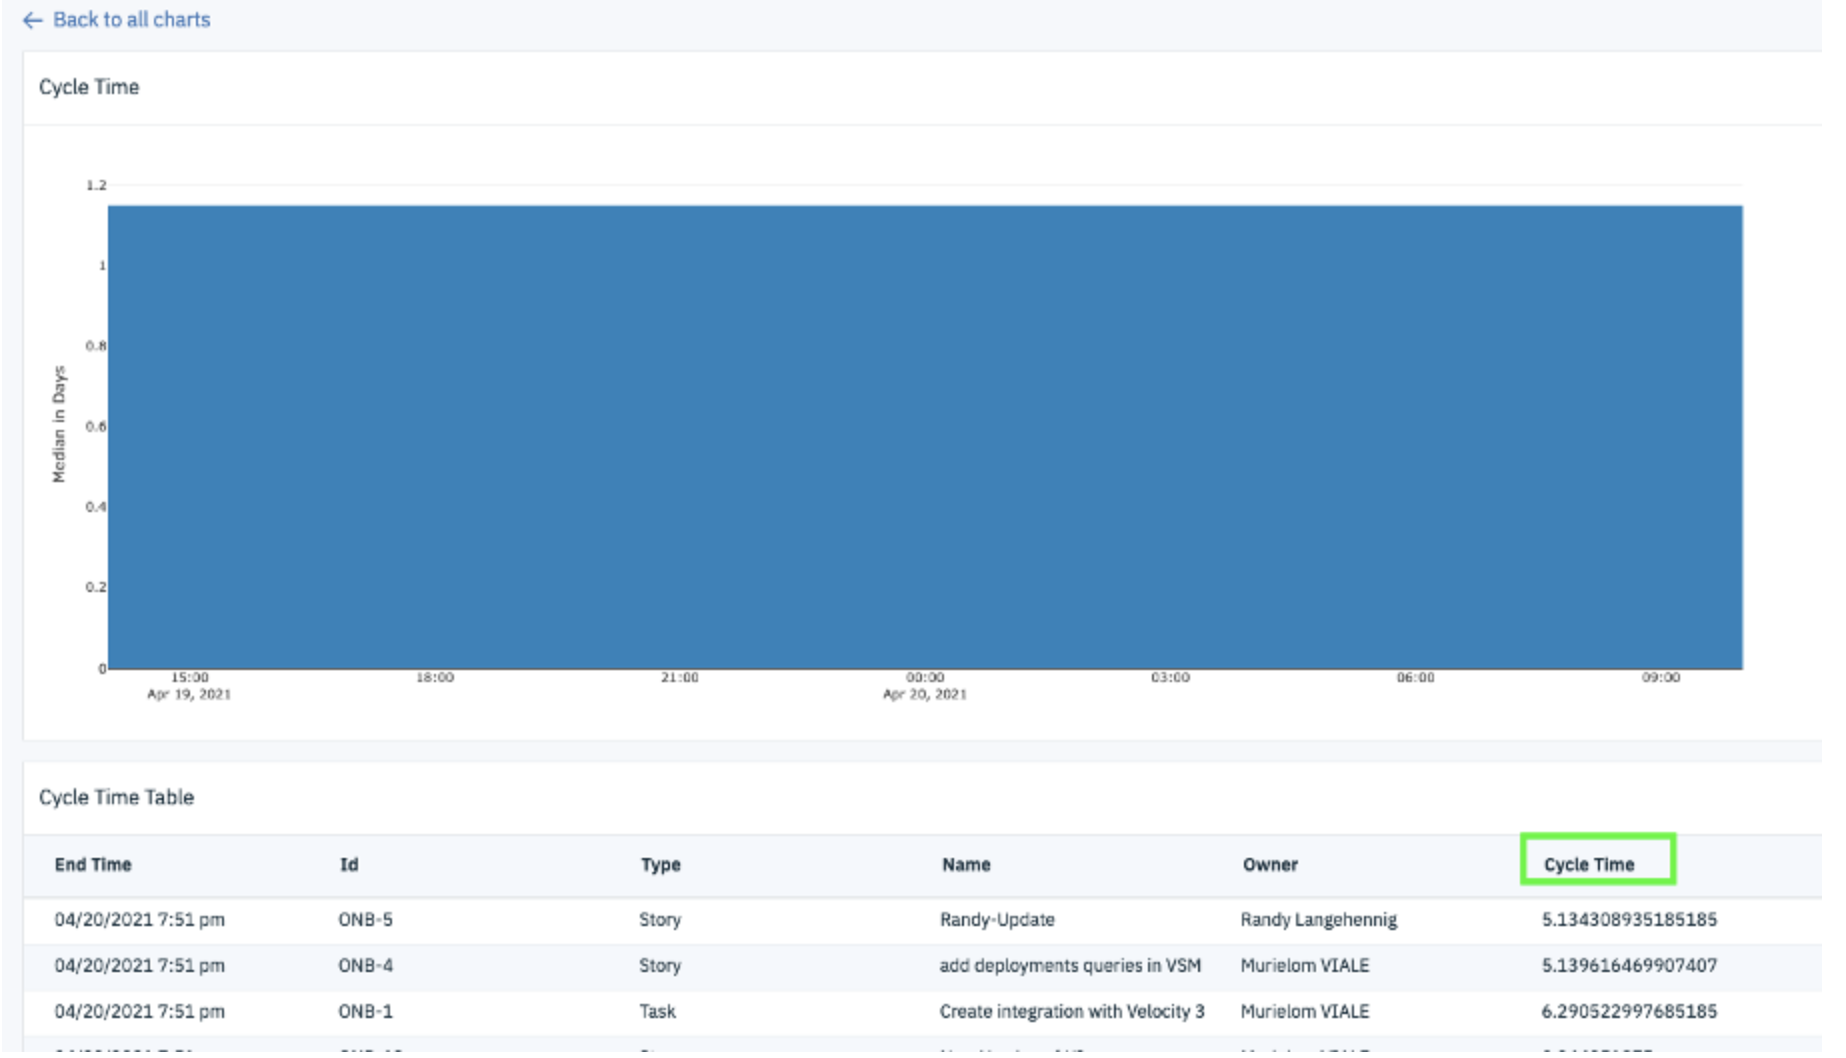Click the Randy-Update story name
Viewport: 1846px width, 1058px height.
click(x=997, y=920)
